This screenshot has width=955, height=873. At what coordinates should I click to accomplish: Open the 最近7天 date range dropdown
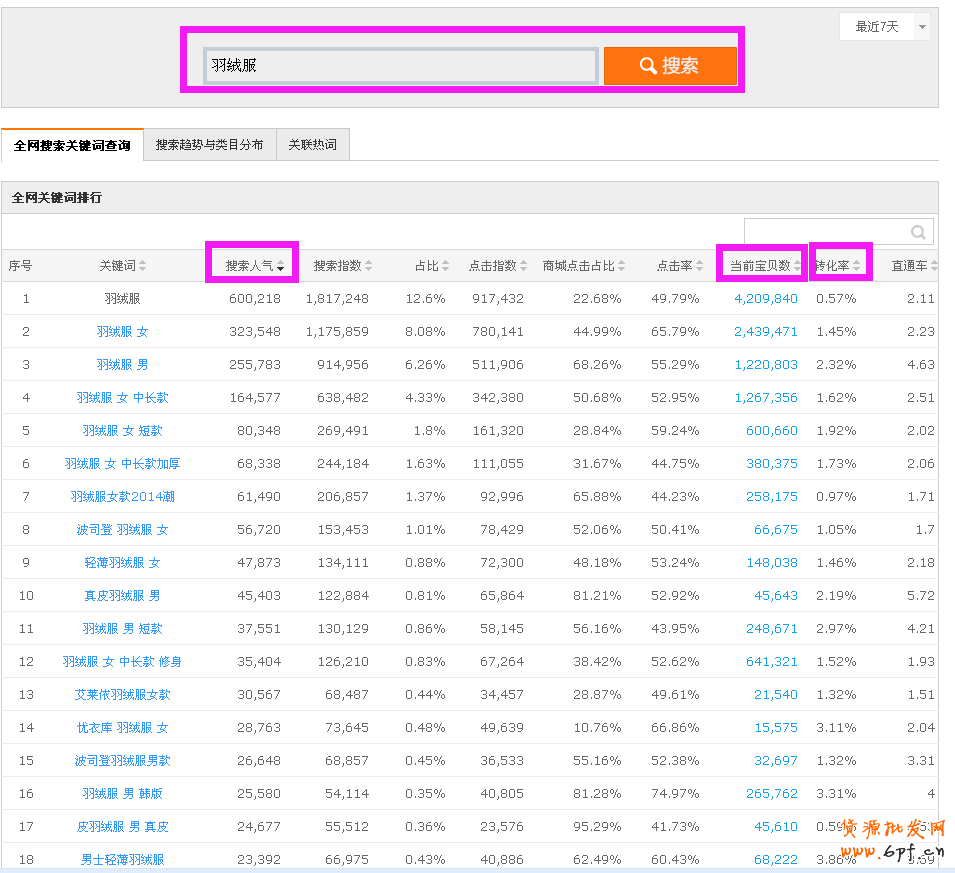[x=884, y=27]
